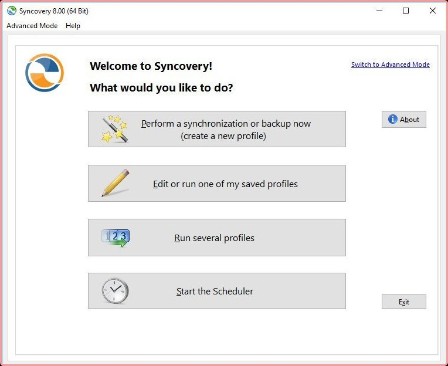Click Perform a synchronization or backup now

click(217, 129)
